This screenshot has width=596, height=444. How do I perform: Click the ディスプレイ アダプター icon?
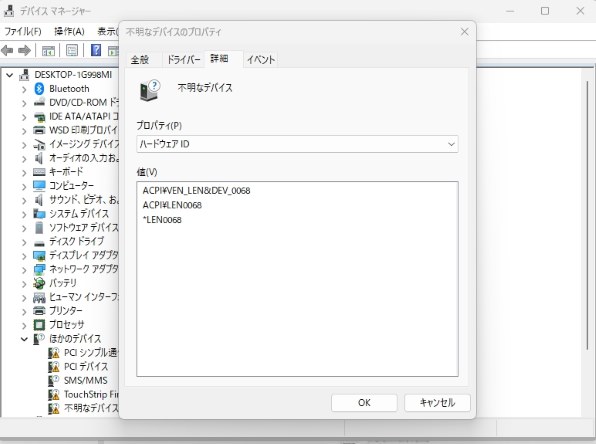point(39,255)
